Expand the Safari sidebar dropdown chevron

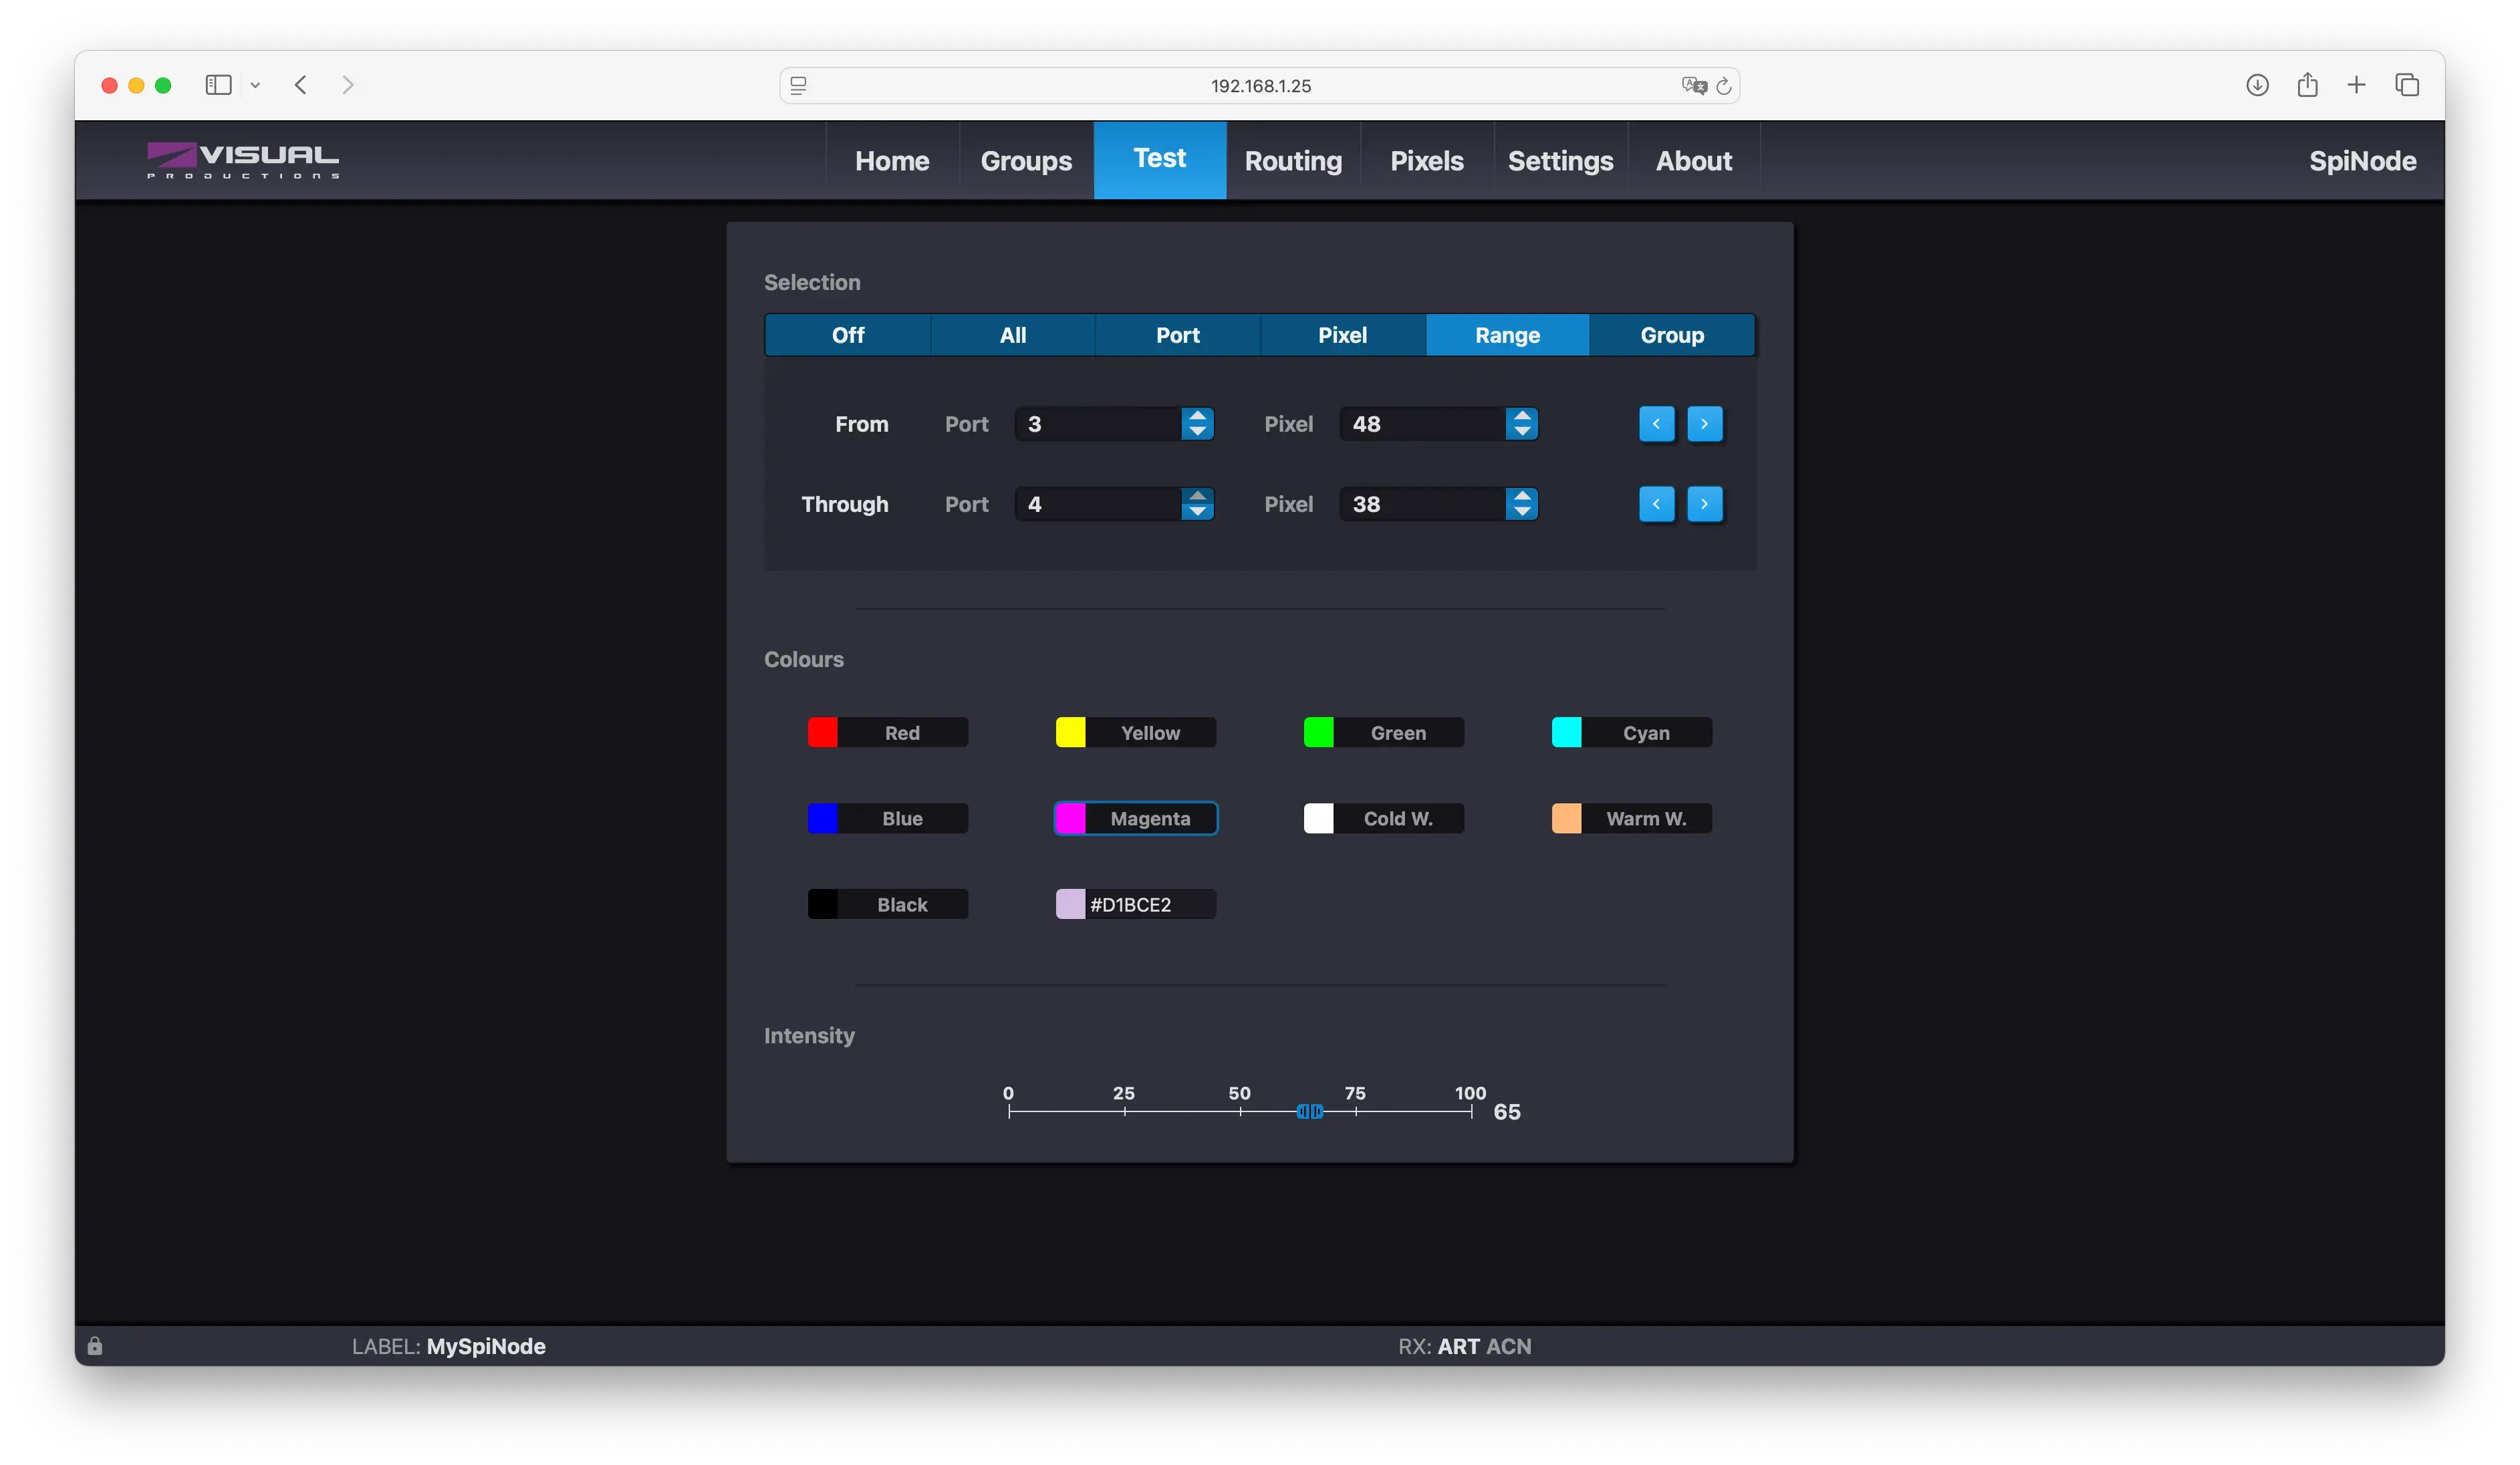coord(255,86)
